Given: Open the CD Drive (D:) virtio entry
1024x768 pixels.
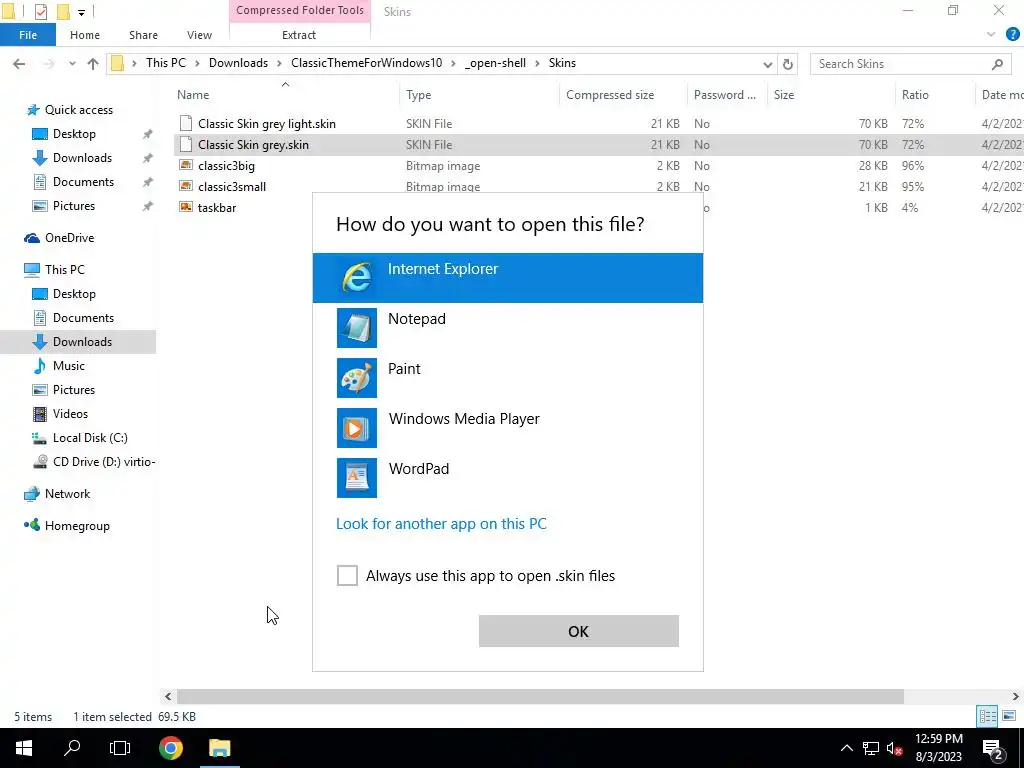Looking at the screenshot, I should [103, 462].
